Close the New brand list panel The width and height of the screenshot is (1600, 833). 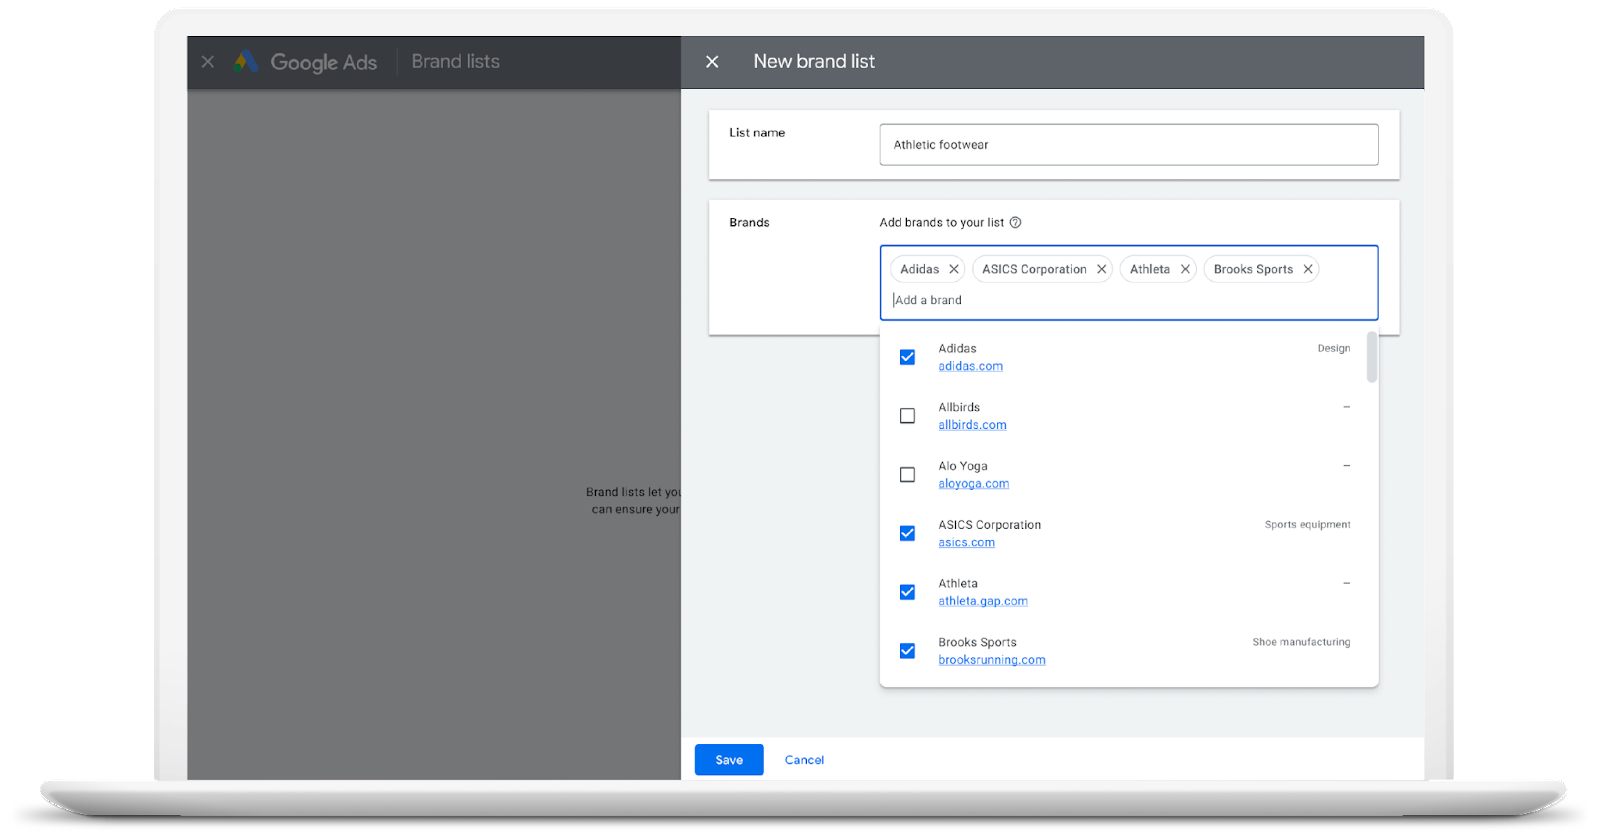pos(712,62)
